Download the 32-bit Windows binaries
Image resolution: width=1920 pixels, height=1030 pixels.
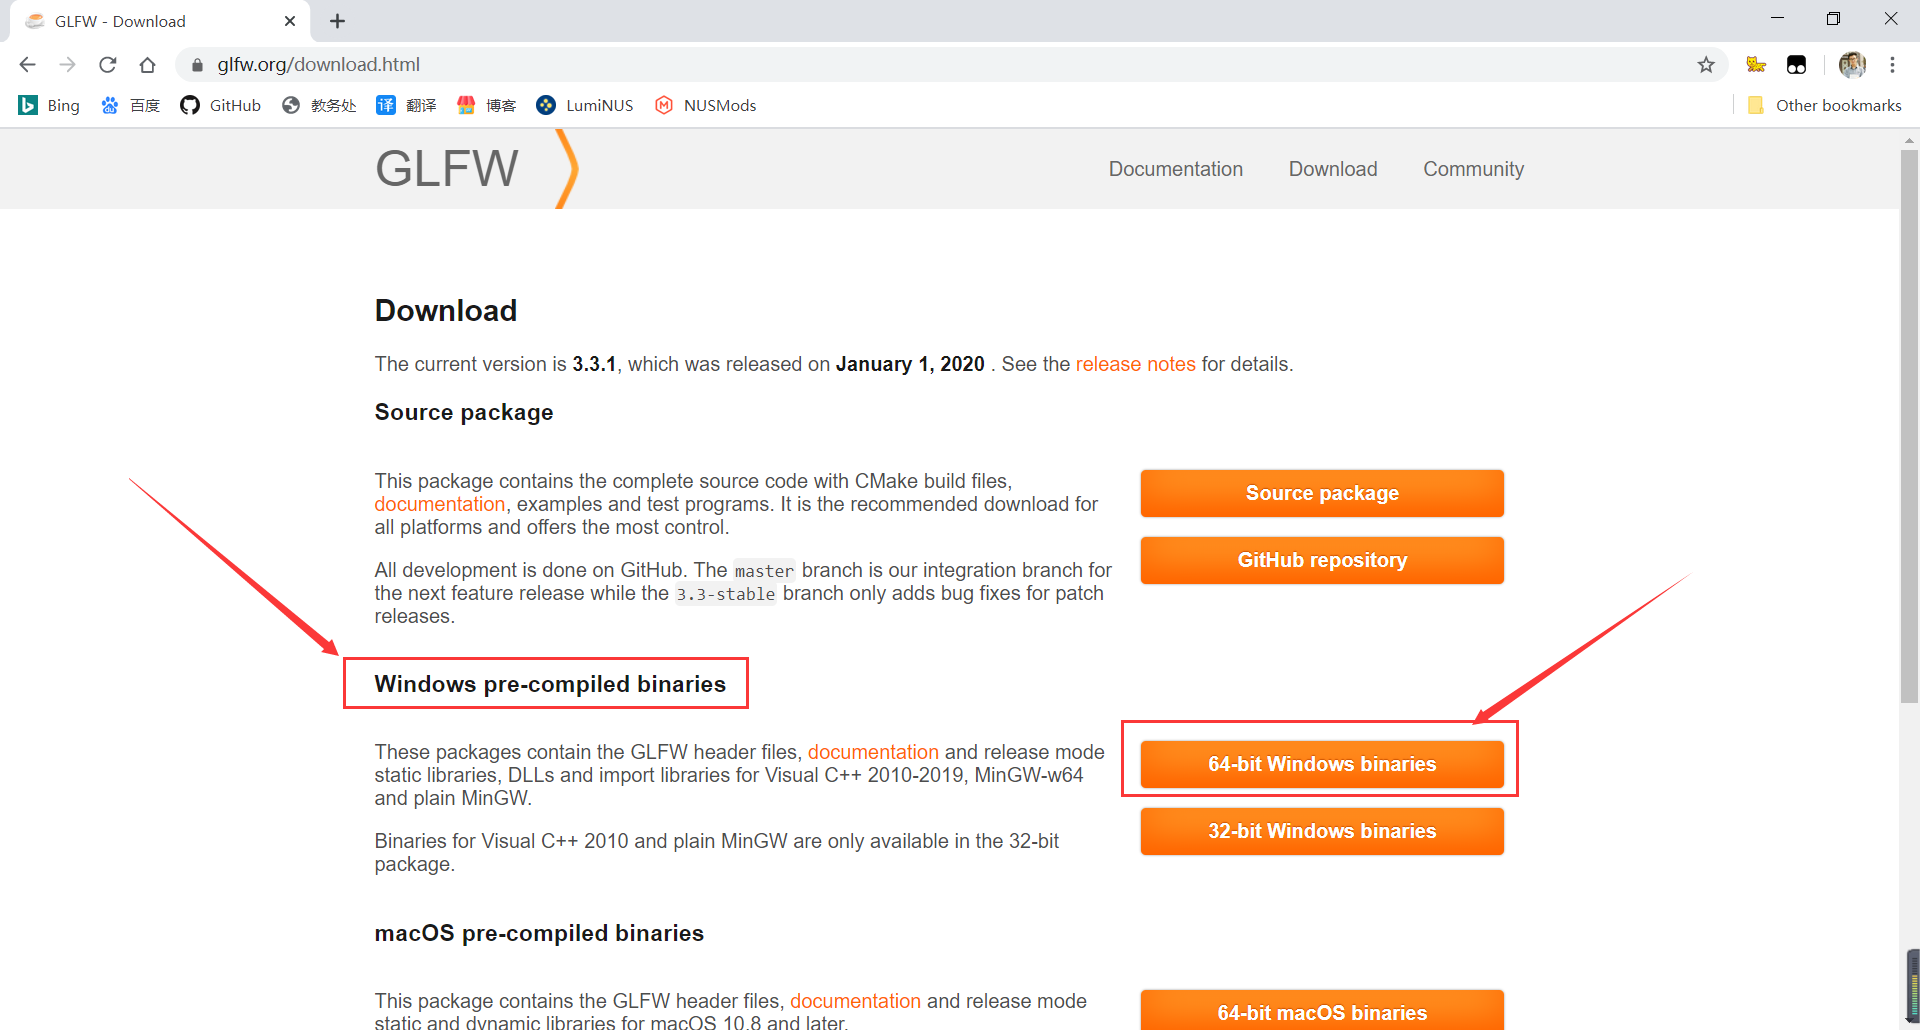[x=1322, y=831]
